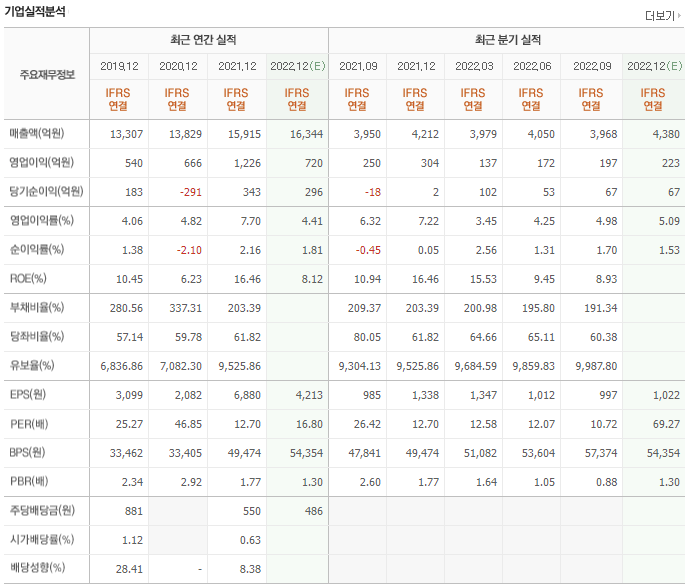Click the 2021.09 quarterly column header
This screenshot has width=691, height=587.
tap(358, 67)
